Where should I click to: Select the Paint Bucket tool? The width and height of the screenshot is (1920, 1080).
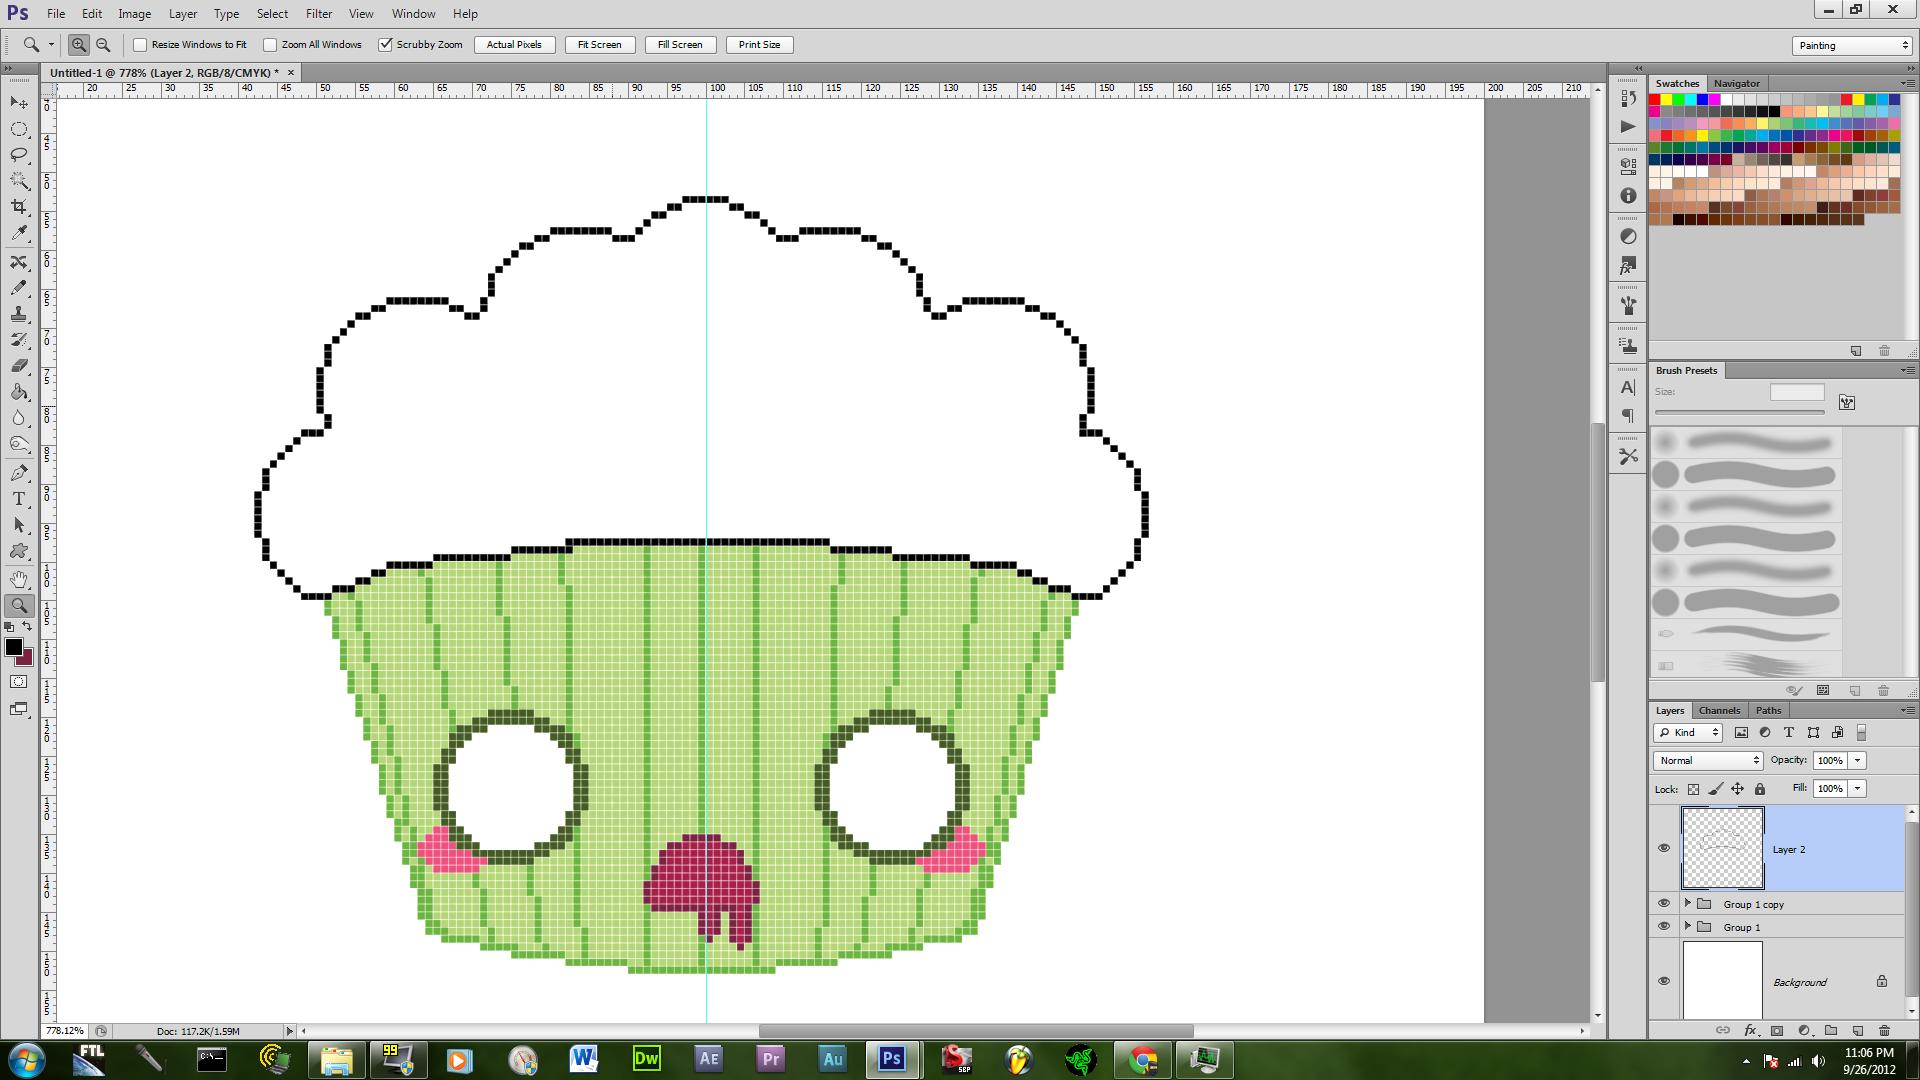click(x=19, y=392)
